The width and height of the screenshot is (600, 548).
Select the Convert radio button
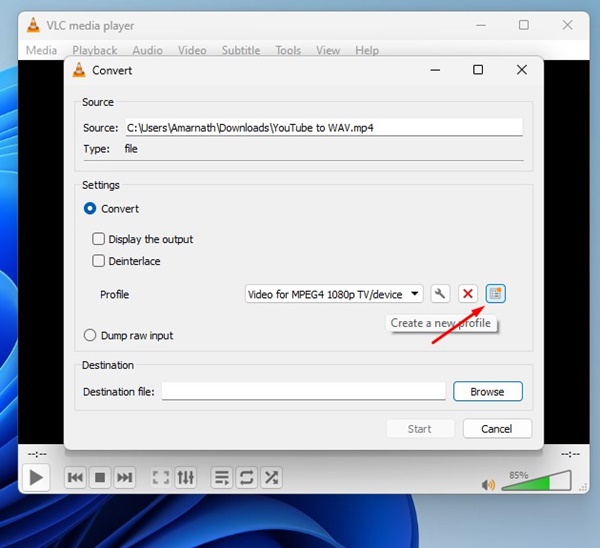click(90, 209)
